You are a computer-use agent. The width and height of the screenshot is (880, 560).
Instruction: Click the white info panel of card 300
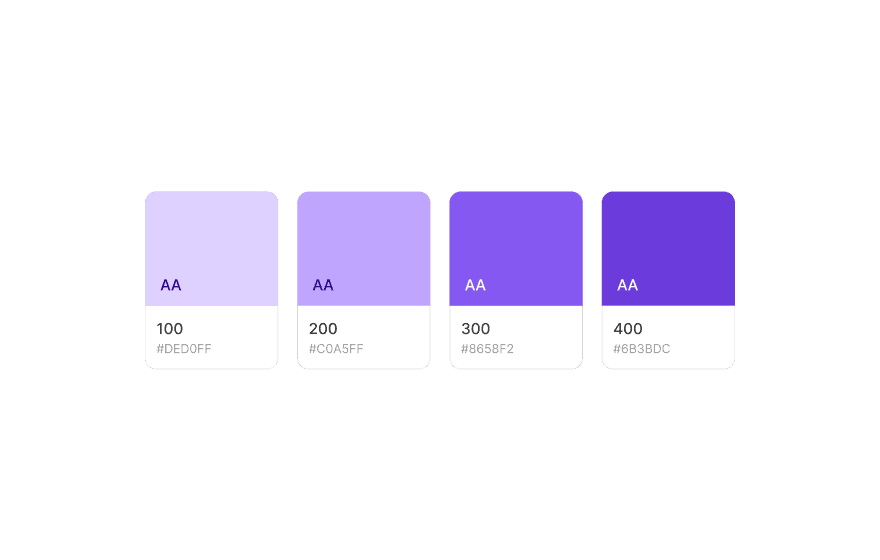[547, 338]
